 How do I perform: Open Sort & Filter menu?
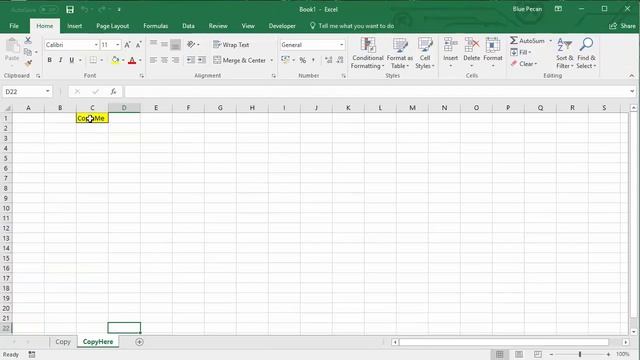click(x=564, y=53)
